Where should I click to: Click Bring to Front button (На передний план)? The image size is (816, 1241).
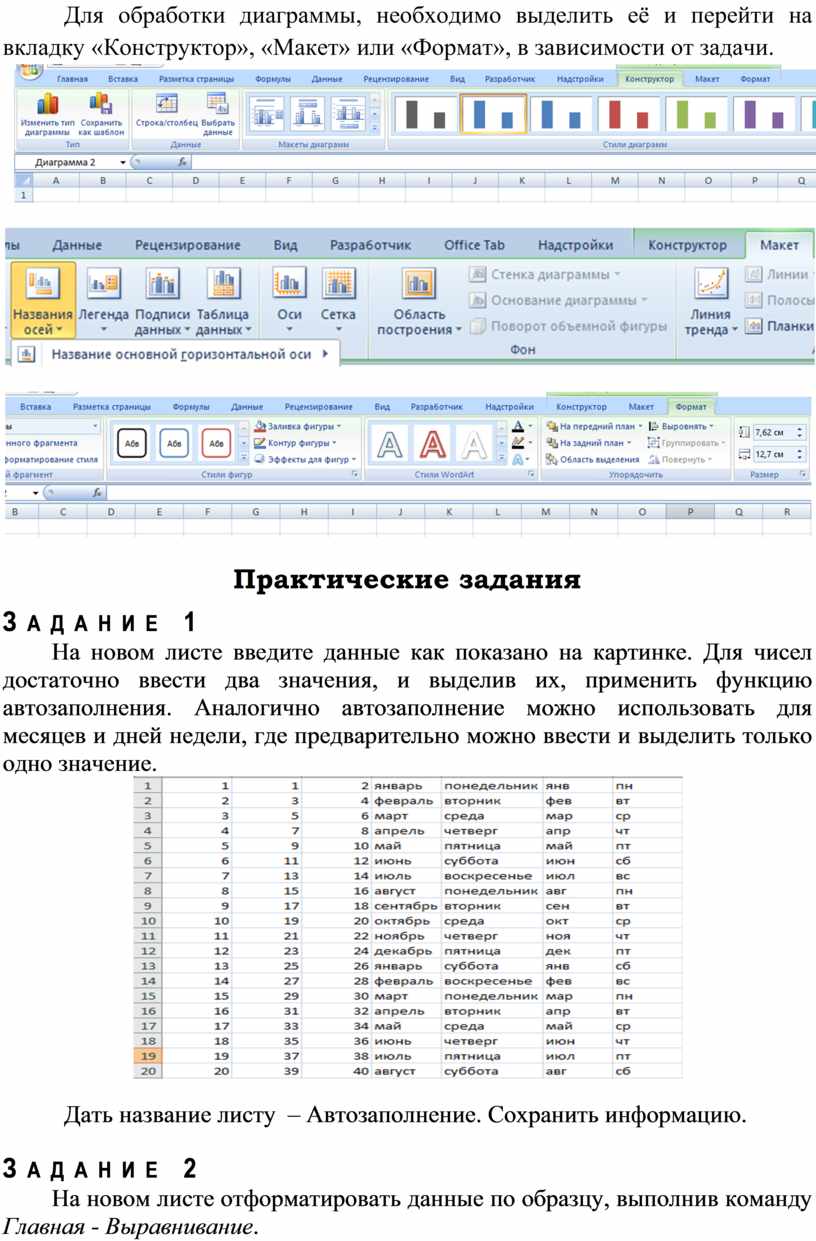pyautogui.click(x=596, y=426)
